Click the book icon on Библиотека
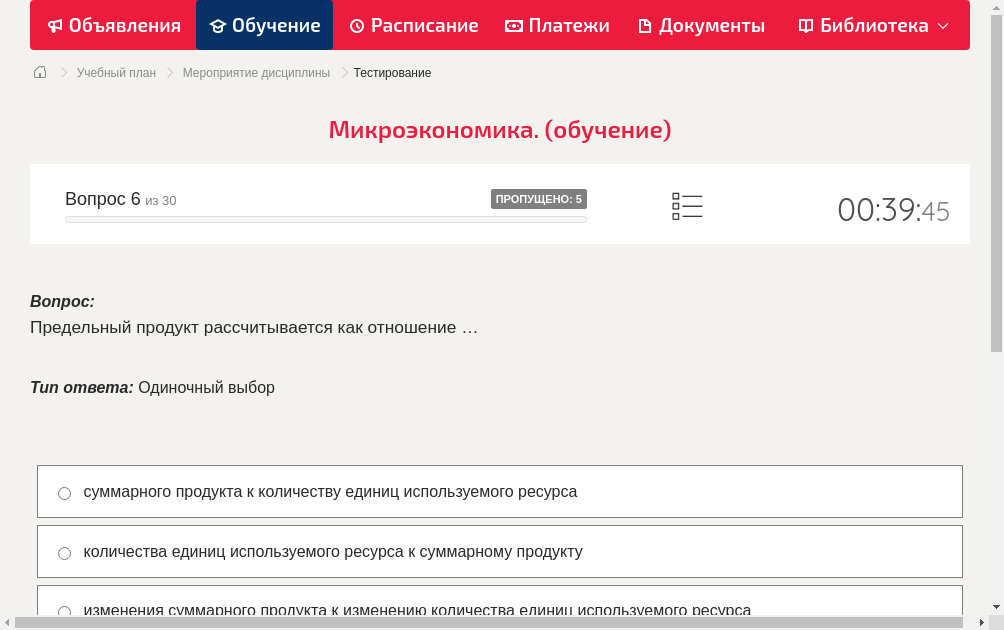The height and width of the screenshot is (630, 1004). point(804,25)
